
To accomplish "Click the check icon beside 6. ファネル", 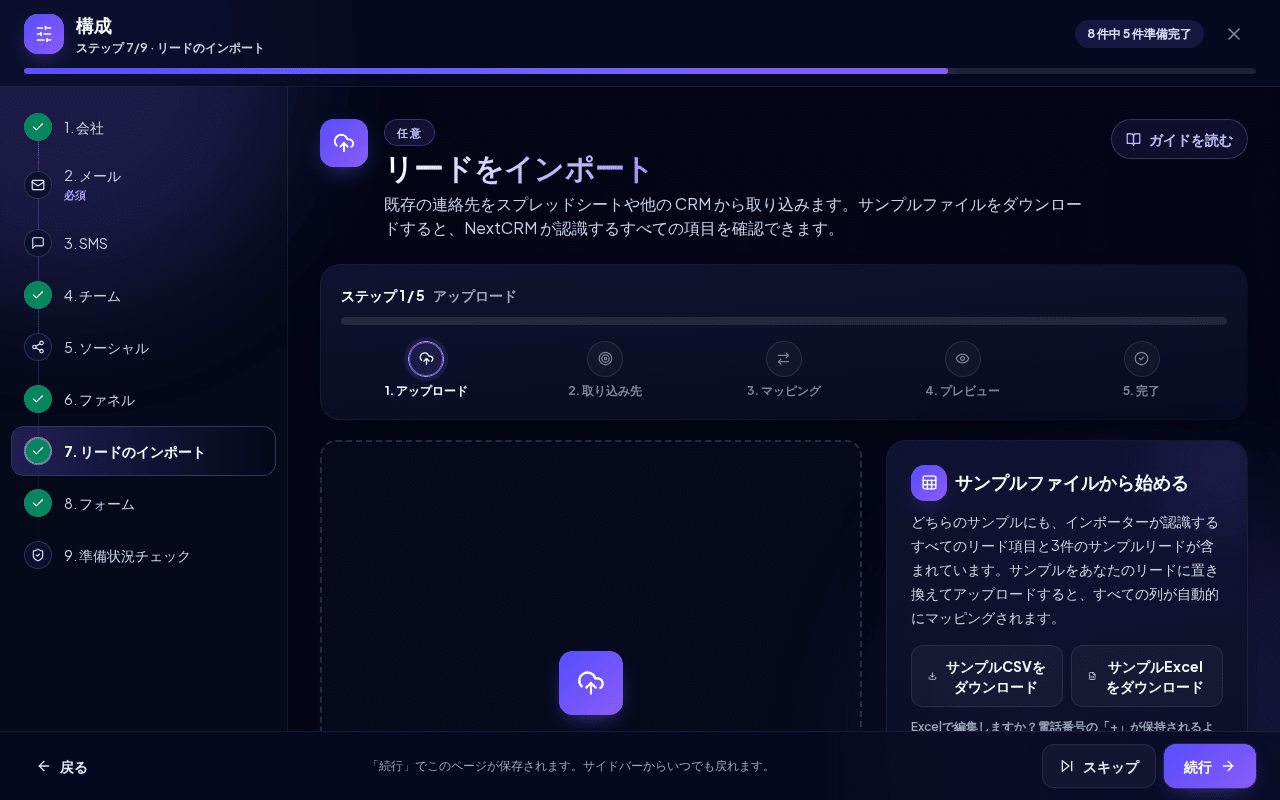I will click(x=38, y=399).
